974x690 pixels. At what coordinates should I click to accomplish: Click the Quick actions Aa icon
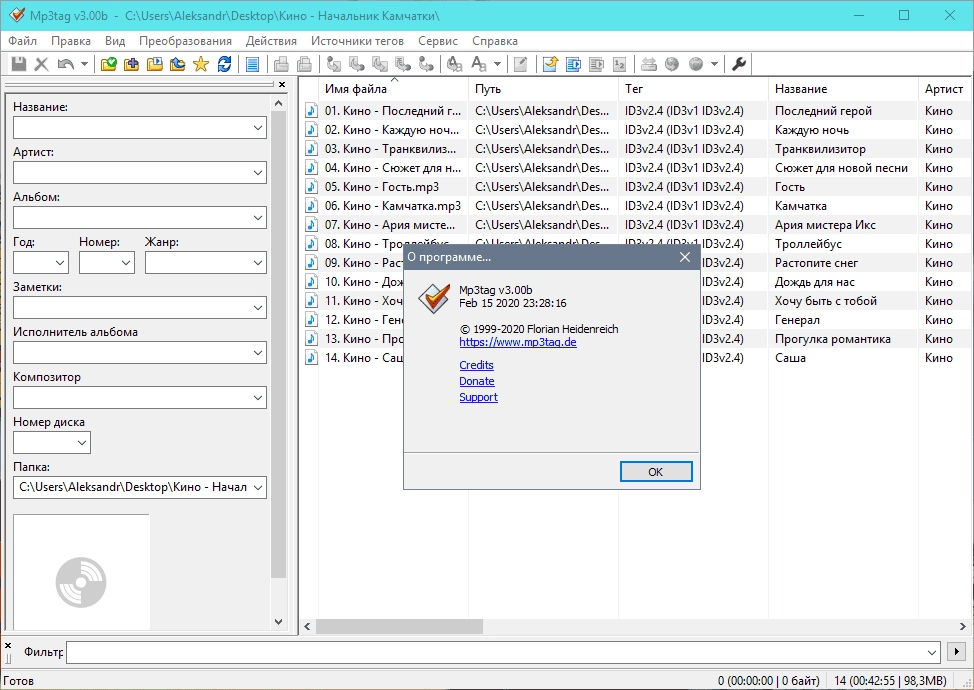click(x=479, y=64)
